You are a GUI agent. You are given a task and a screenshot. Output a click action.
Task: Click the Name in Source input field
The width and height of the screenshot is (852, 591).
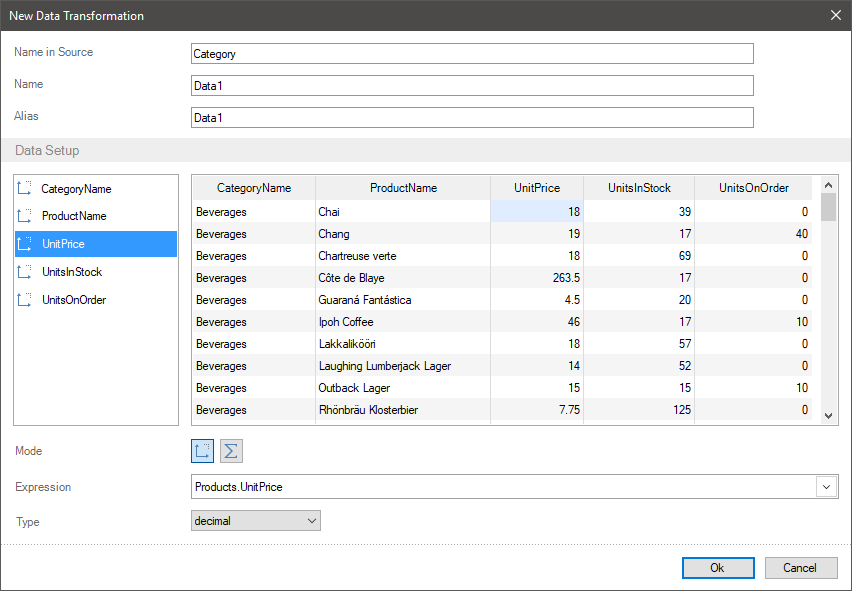point(471,54)
